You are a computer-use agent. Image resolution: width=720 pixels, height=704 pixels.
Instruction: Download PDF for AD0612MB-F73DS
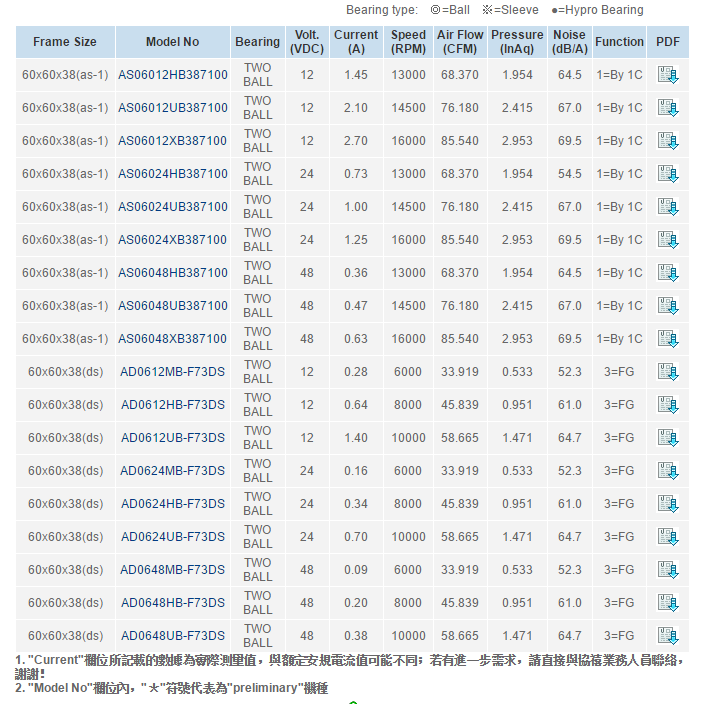pos(668,372)
